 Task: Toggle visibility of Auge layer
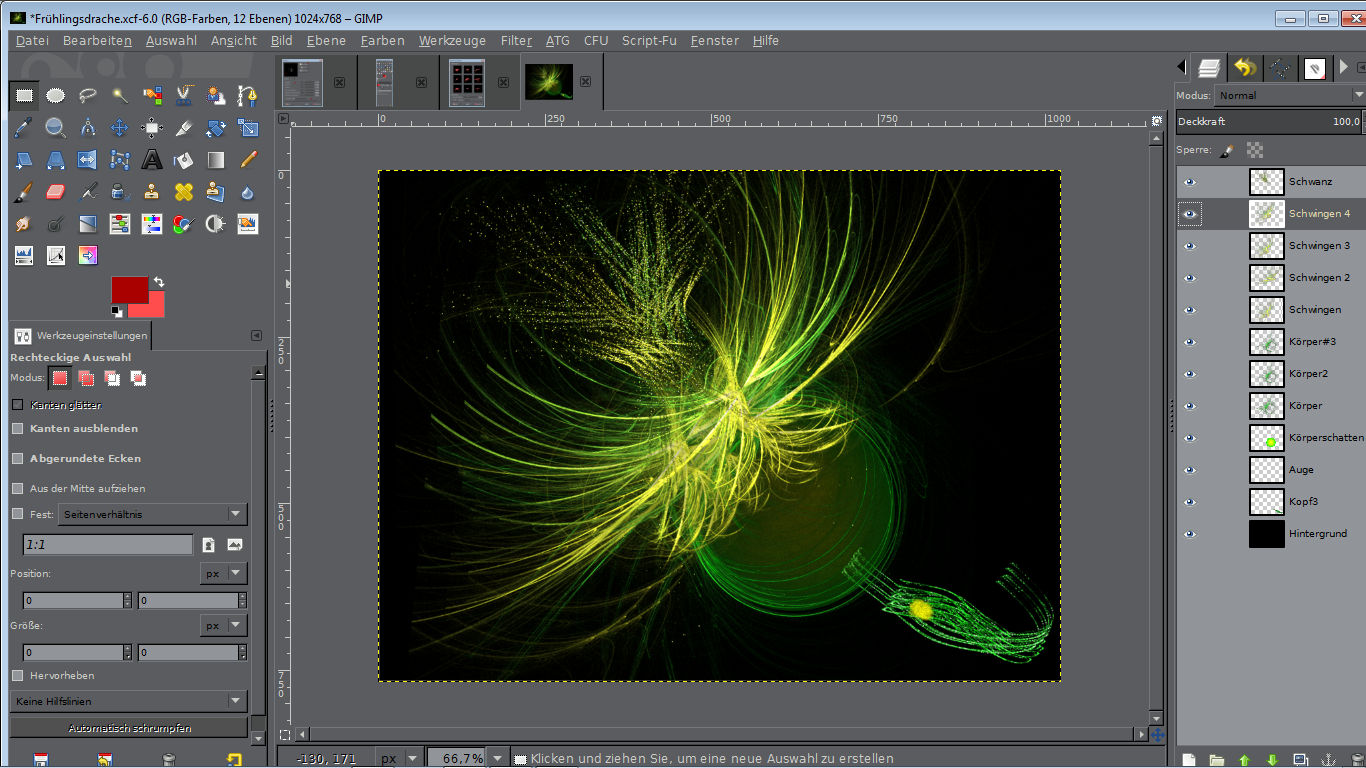coord(1189,470)
